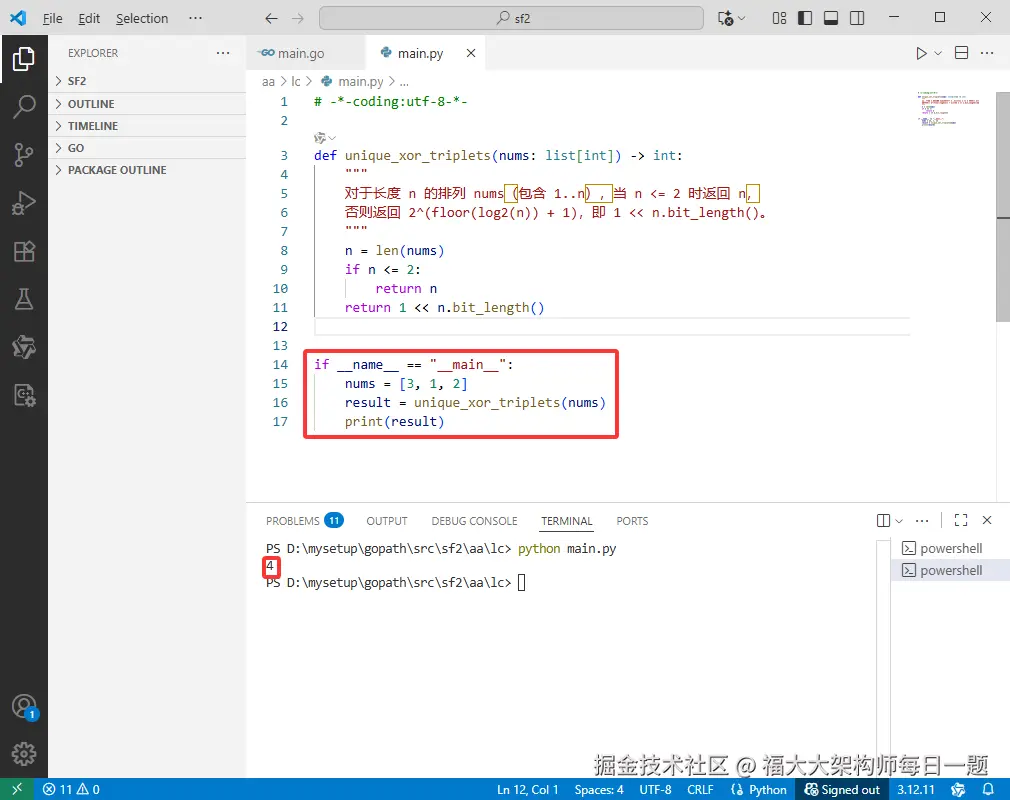The height and width of the screenshot is (800, 1010).
Task: Toggle the bottom panel layout button
Action: pyautogui.click(x=831, y=18)
